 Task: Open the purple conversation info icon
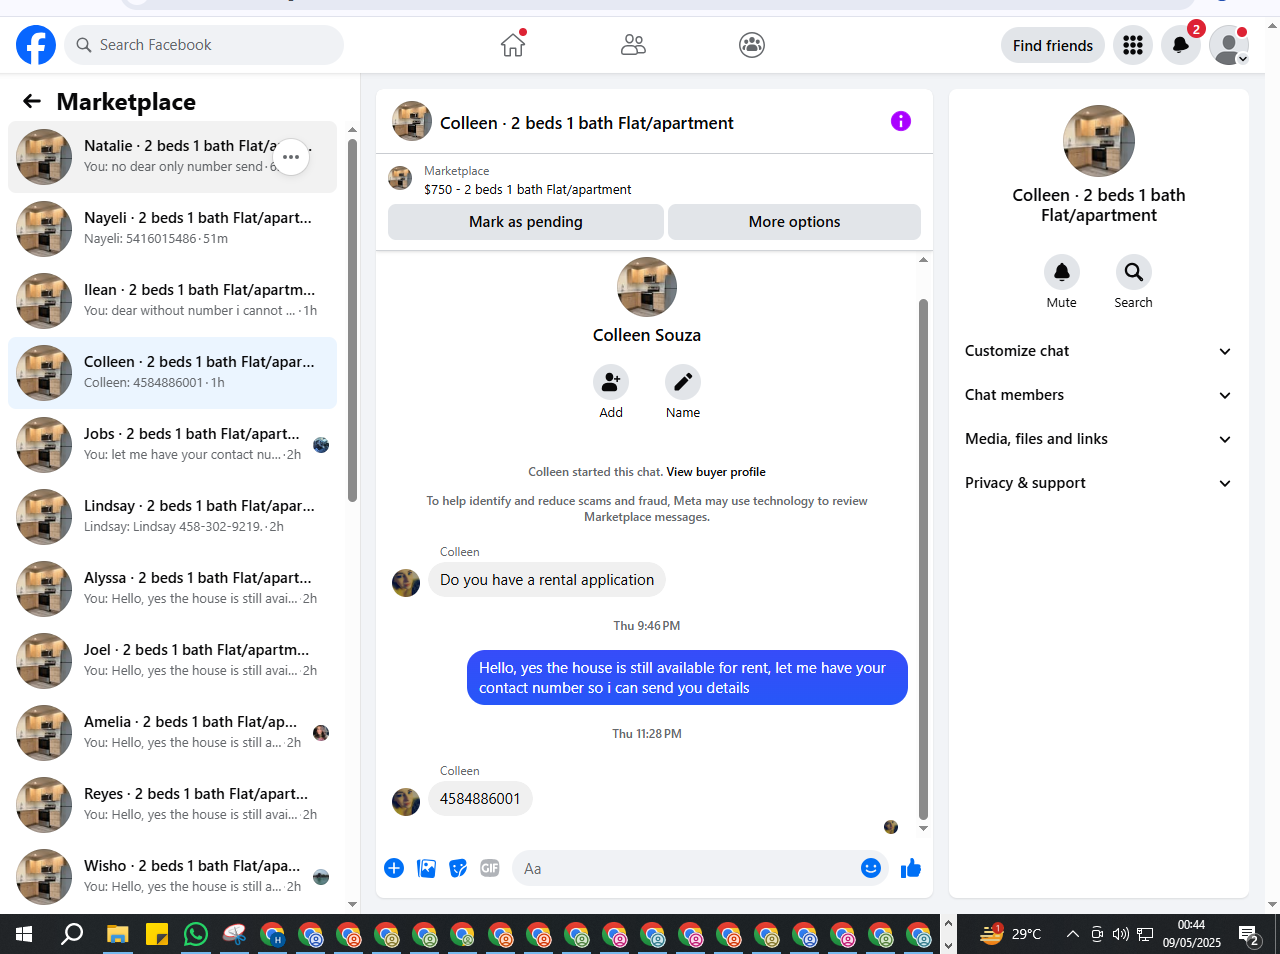[901, 121]
